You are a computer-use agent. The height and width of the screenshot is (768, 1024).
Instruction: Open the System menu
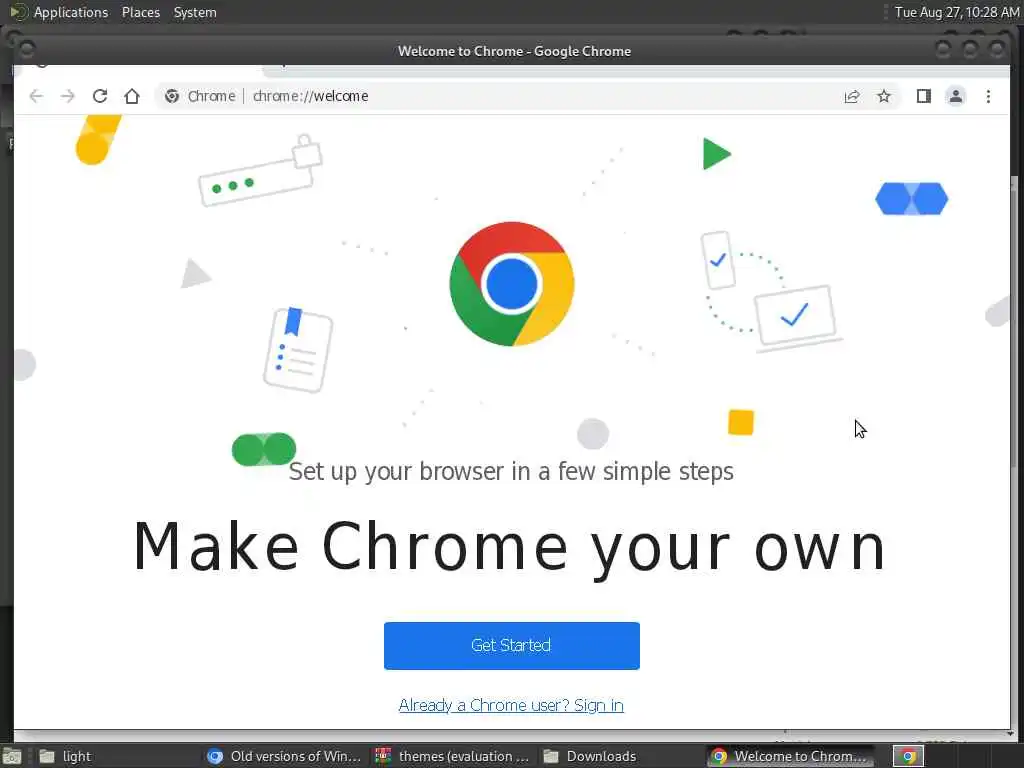195,12
